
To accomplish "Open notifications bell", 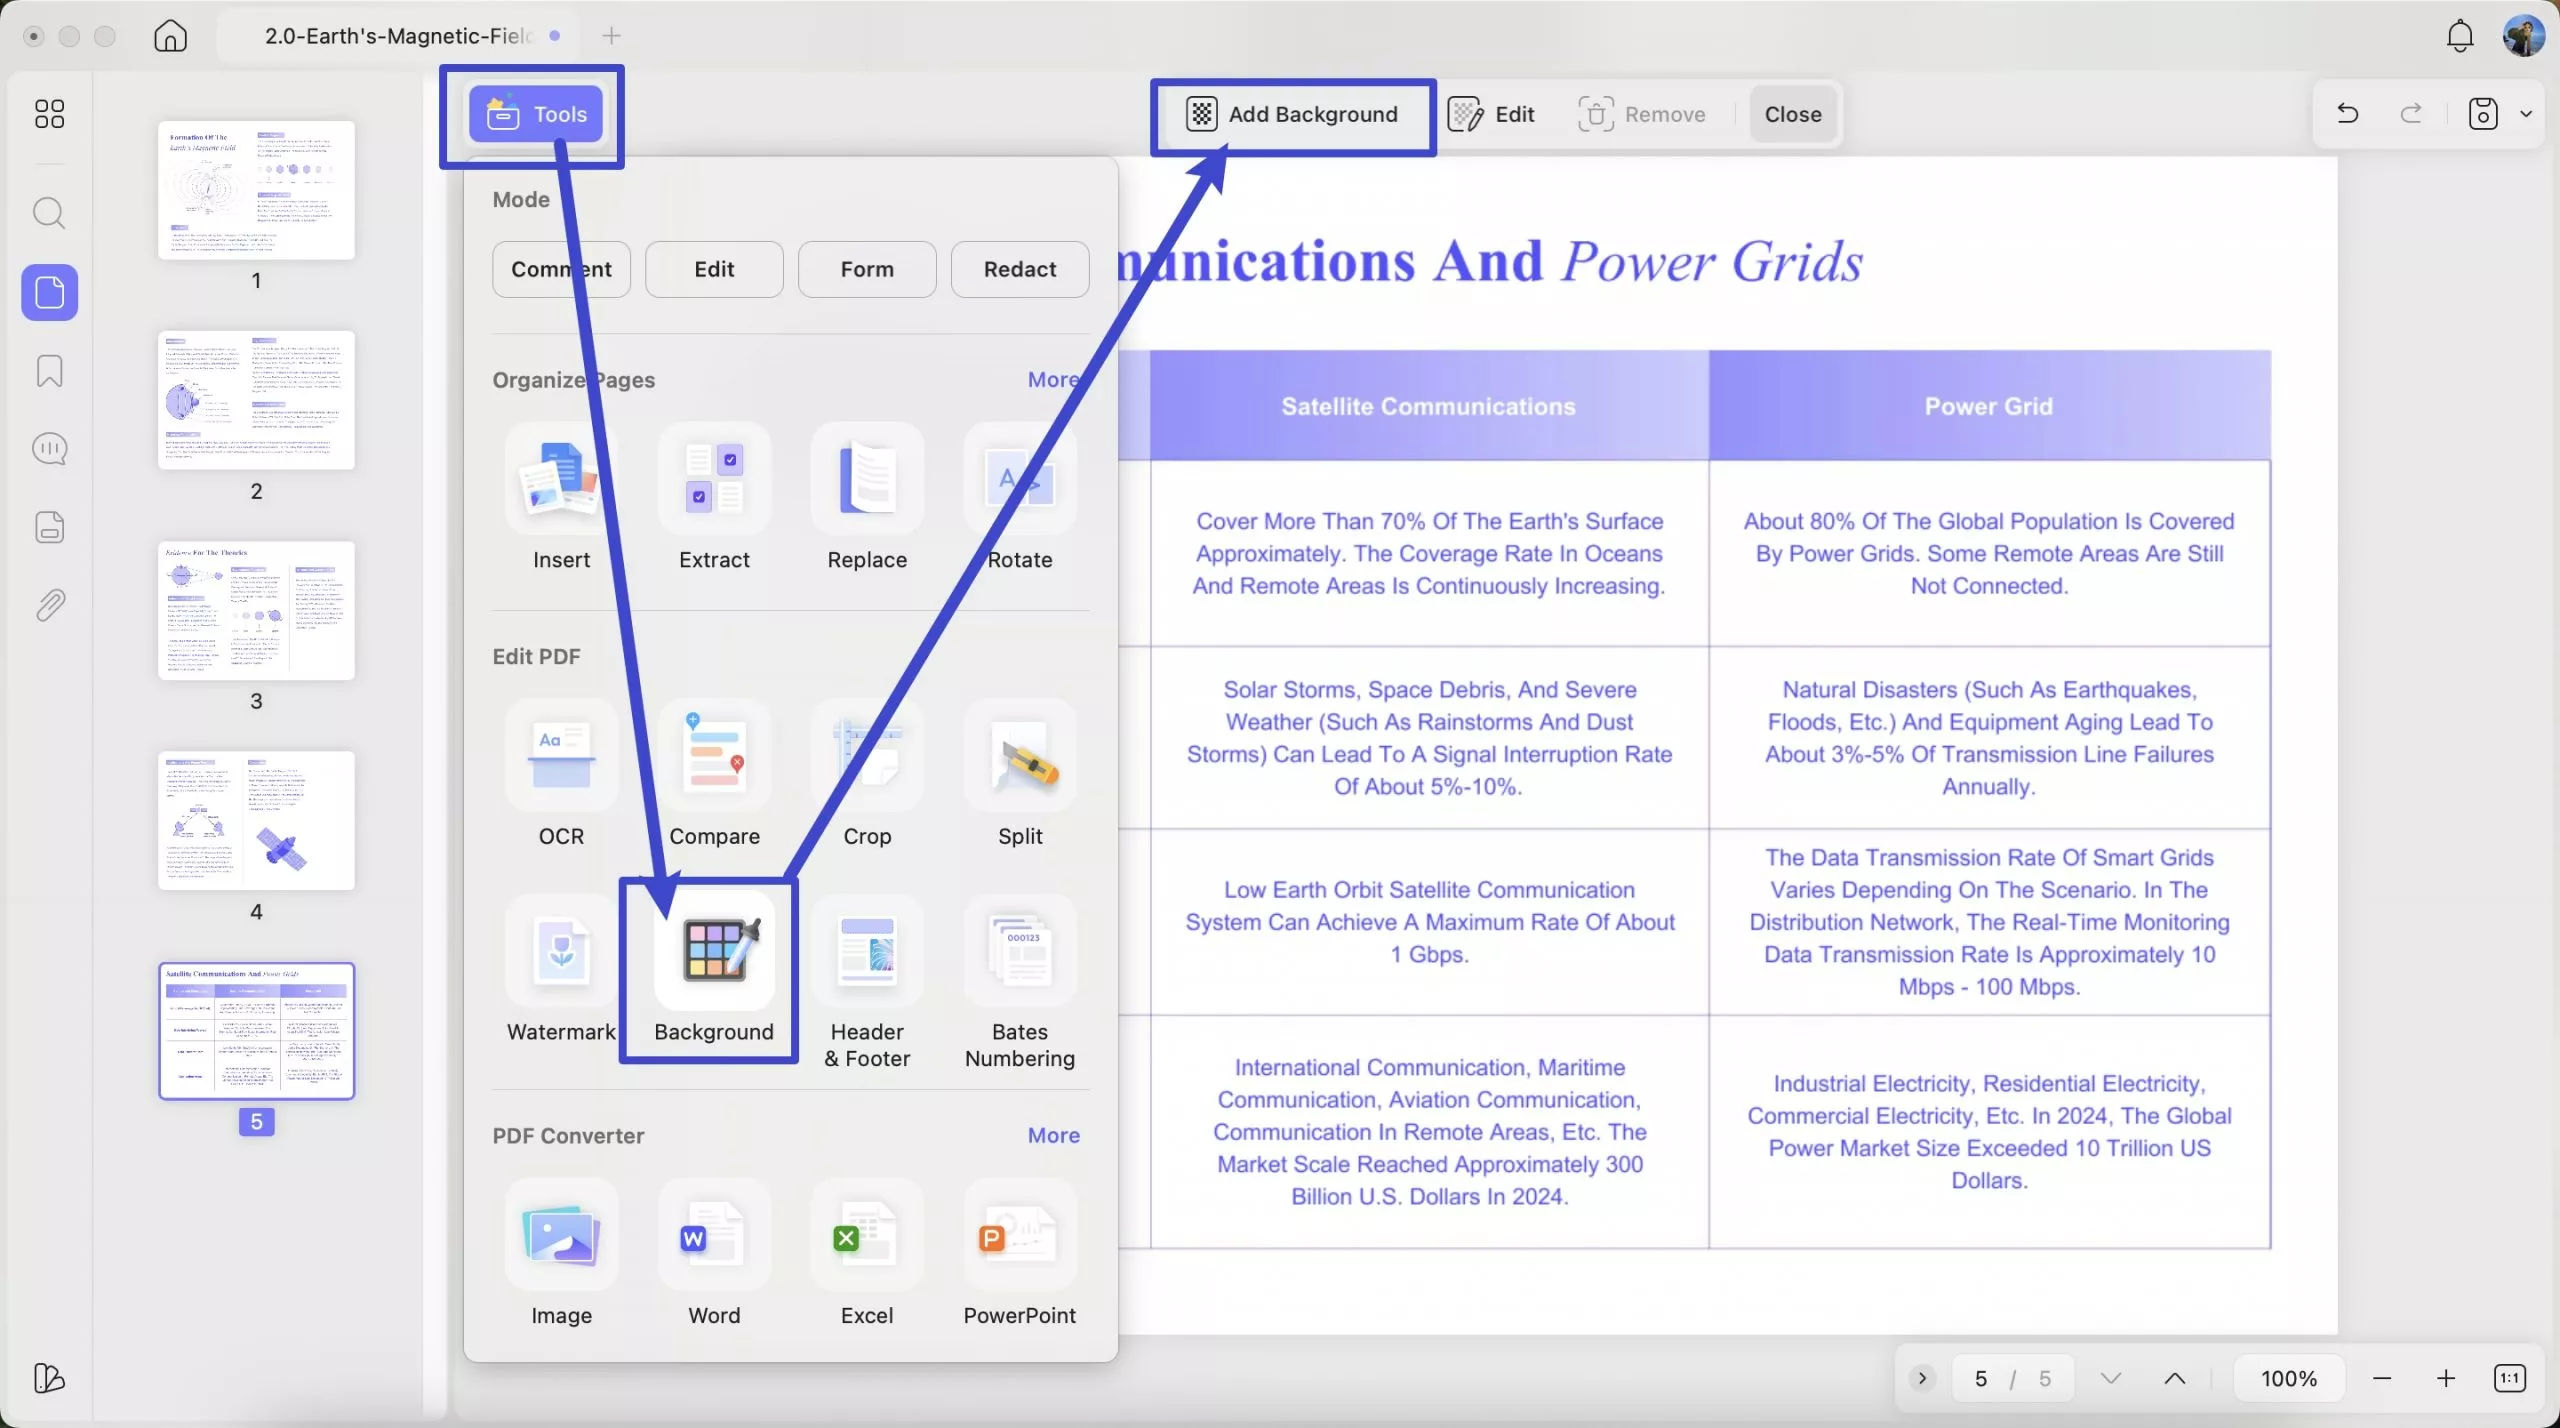I will coord(2460,36).
